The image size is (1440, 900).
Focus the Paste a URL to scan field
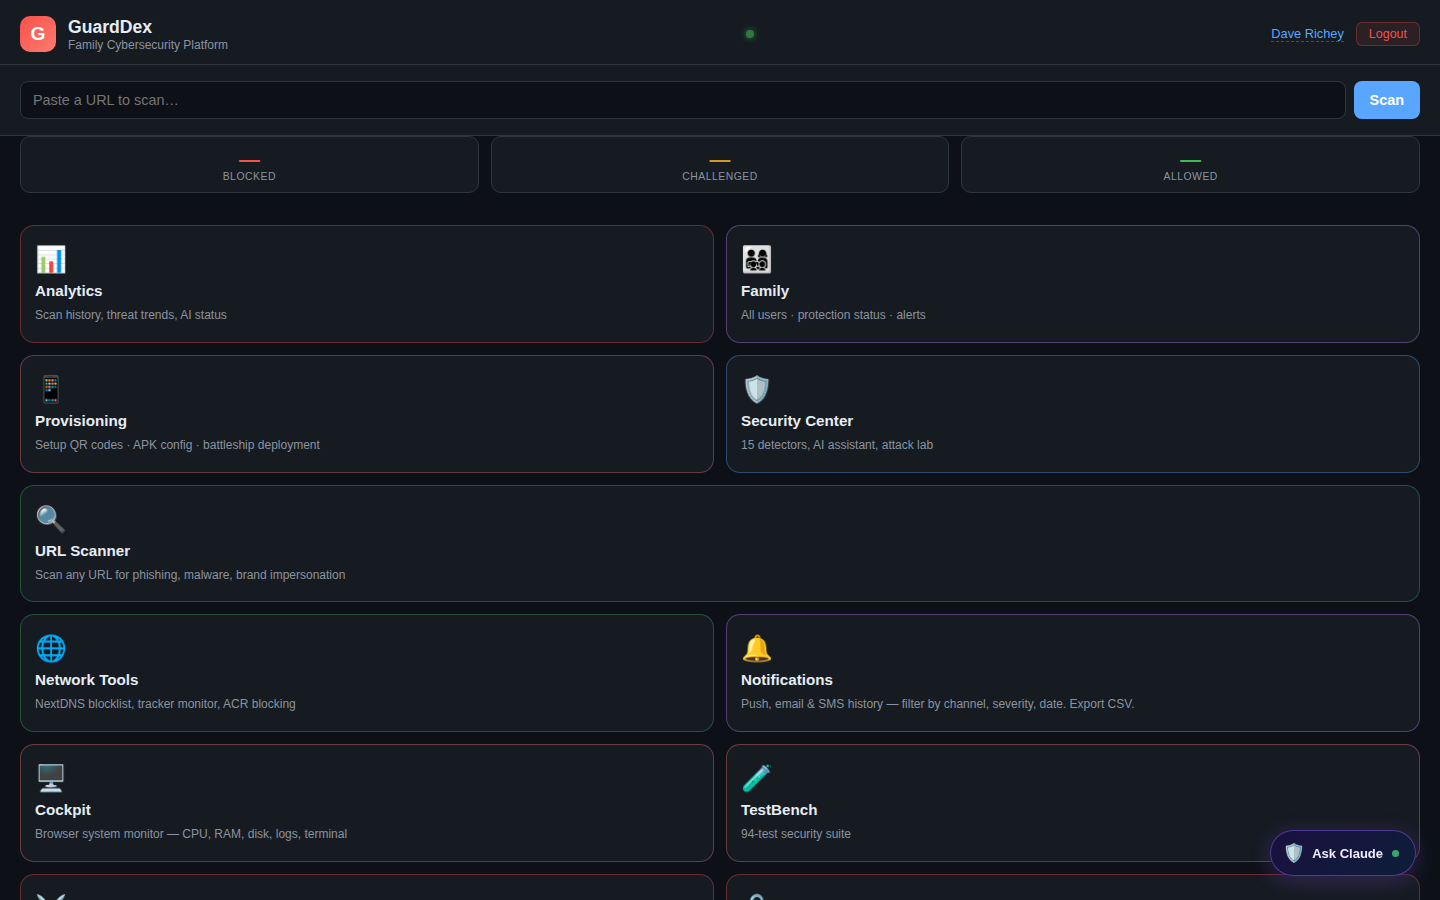tap(682, 100)
